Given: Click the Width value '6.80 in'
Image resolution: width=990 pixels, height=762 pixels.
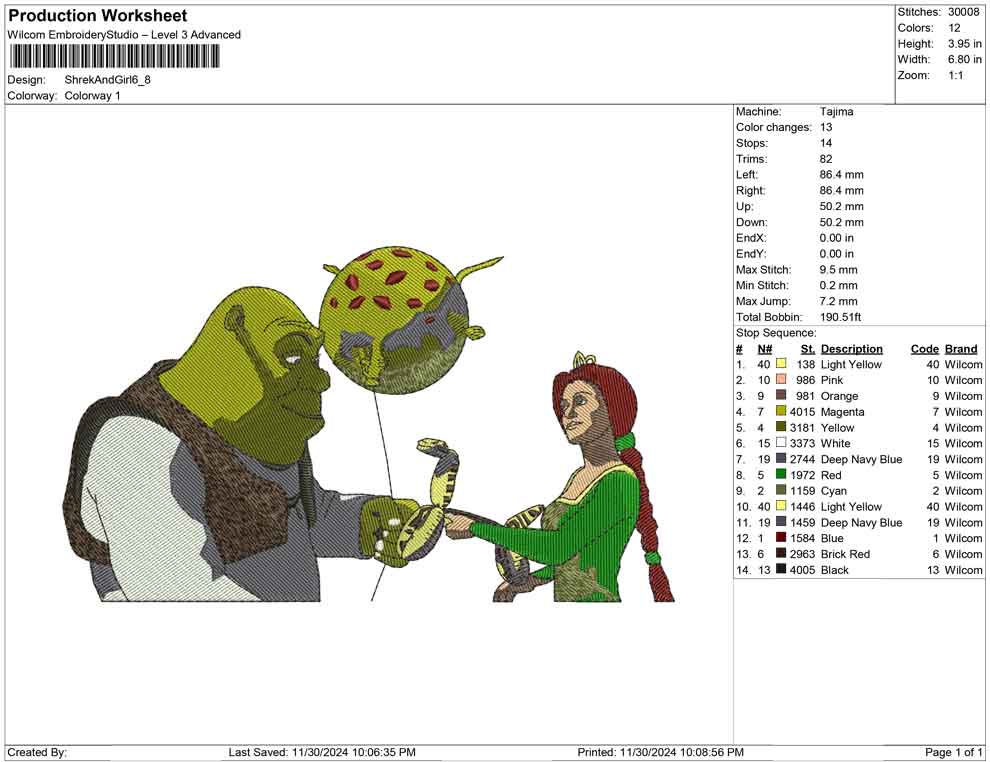Looking at the screenshot, I should point(964,59).
